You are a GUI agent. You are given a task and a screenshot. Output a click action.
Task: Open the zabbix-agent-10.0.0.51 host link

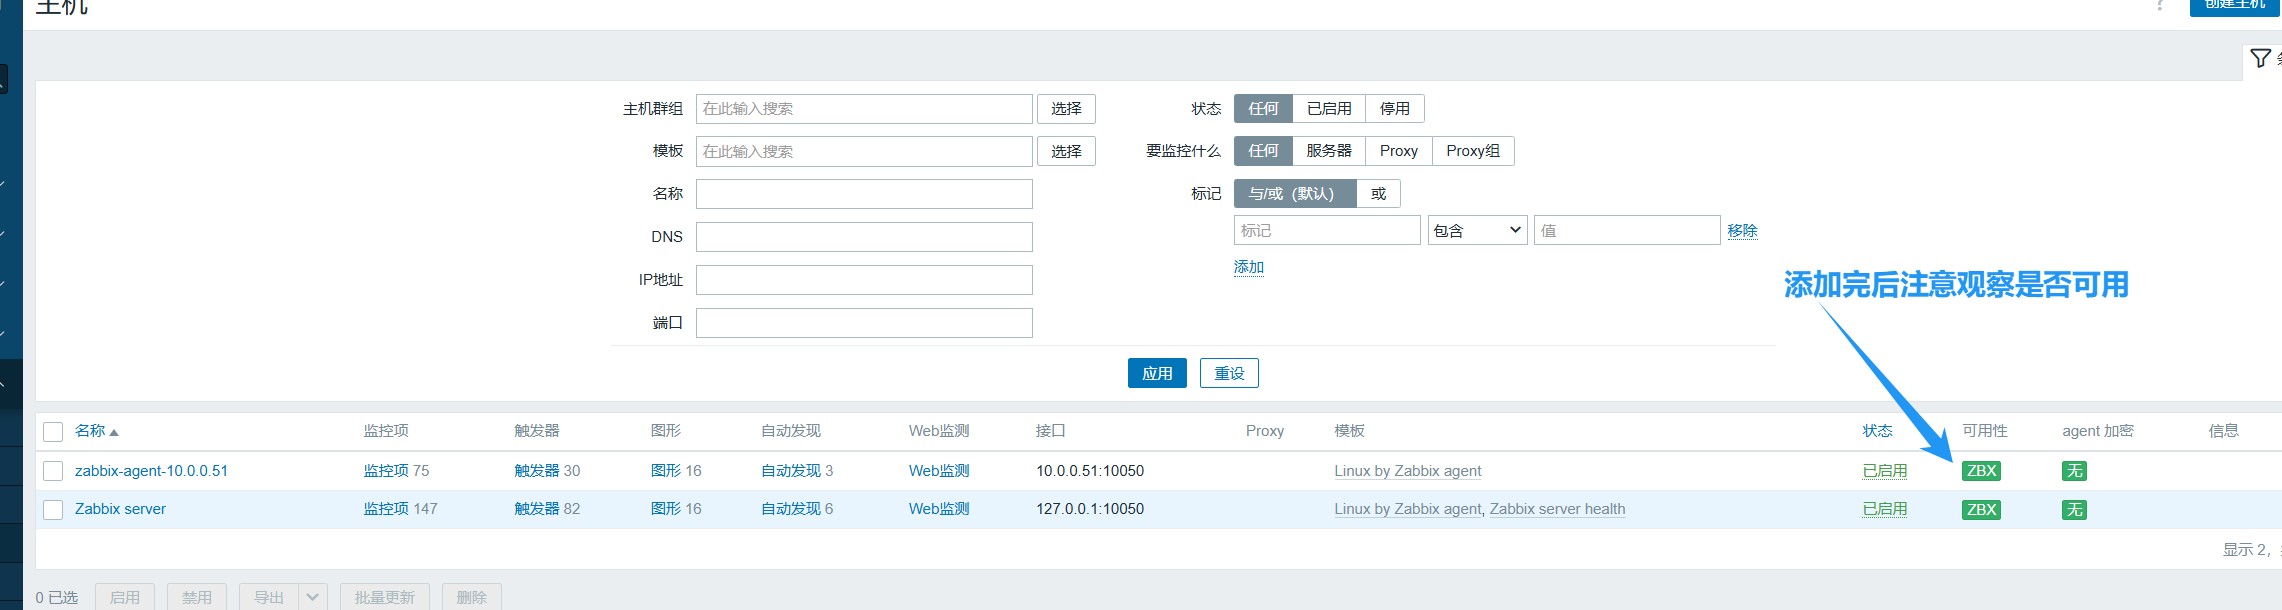(x=151, y=471)
